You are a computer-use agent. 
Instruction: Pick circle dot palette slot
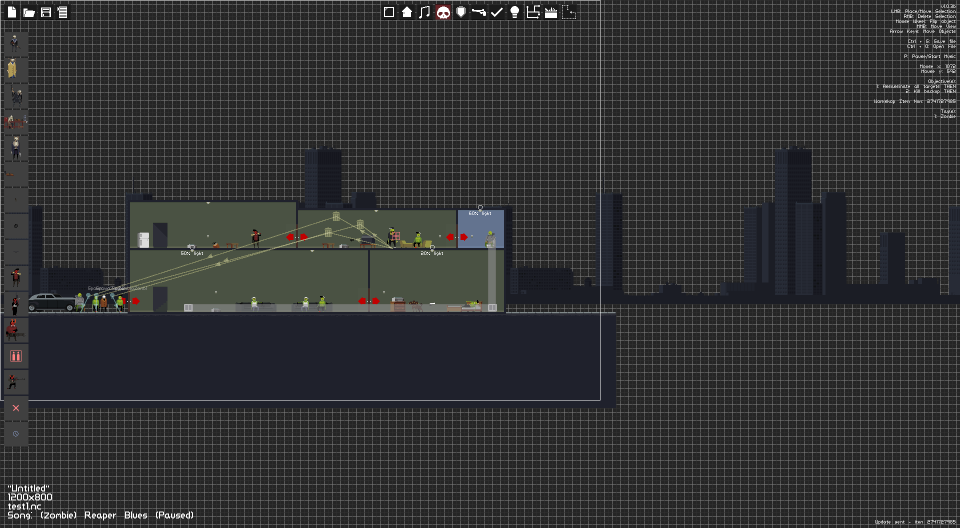16,226
